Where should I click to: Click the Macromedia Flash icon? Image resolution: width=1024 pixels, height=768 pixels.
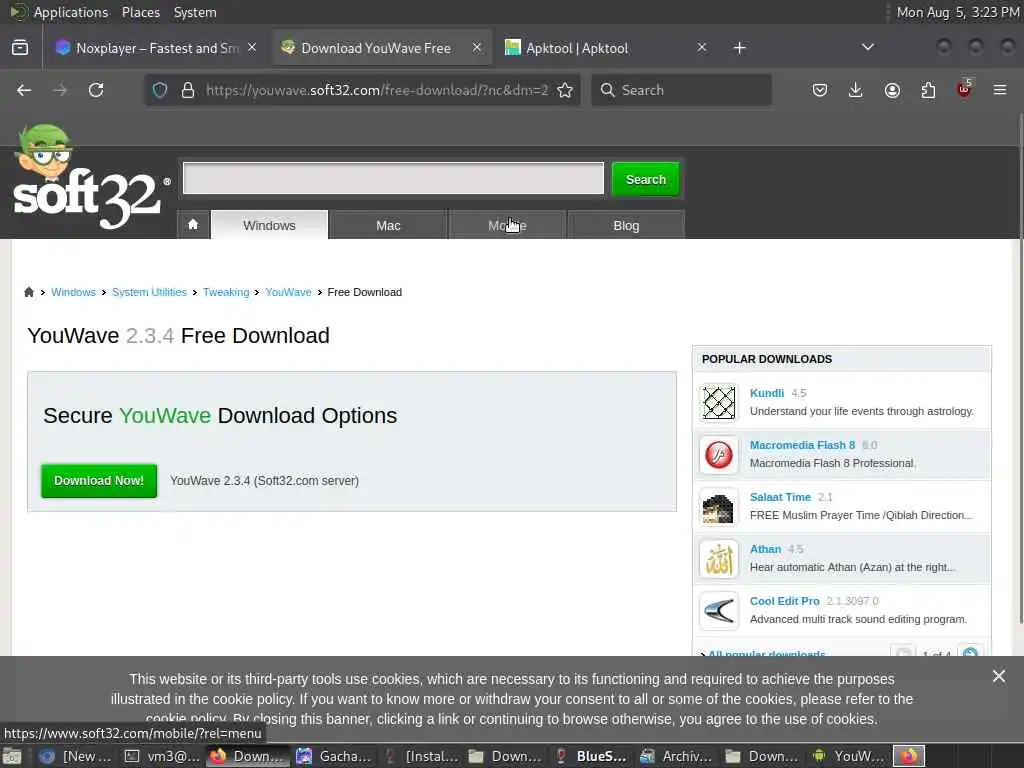(719, 455)
